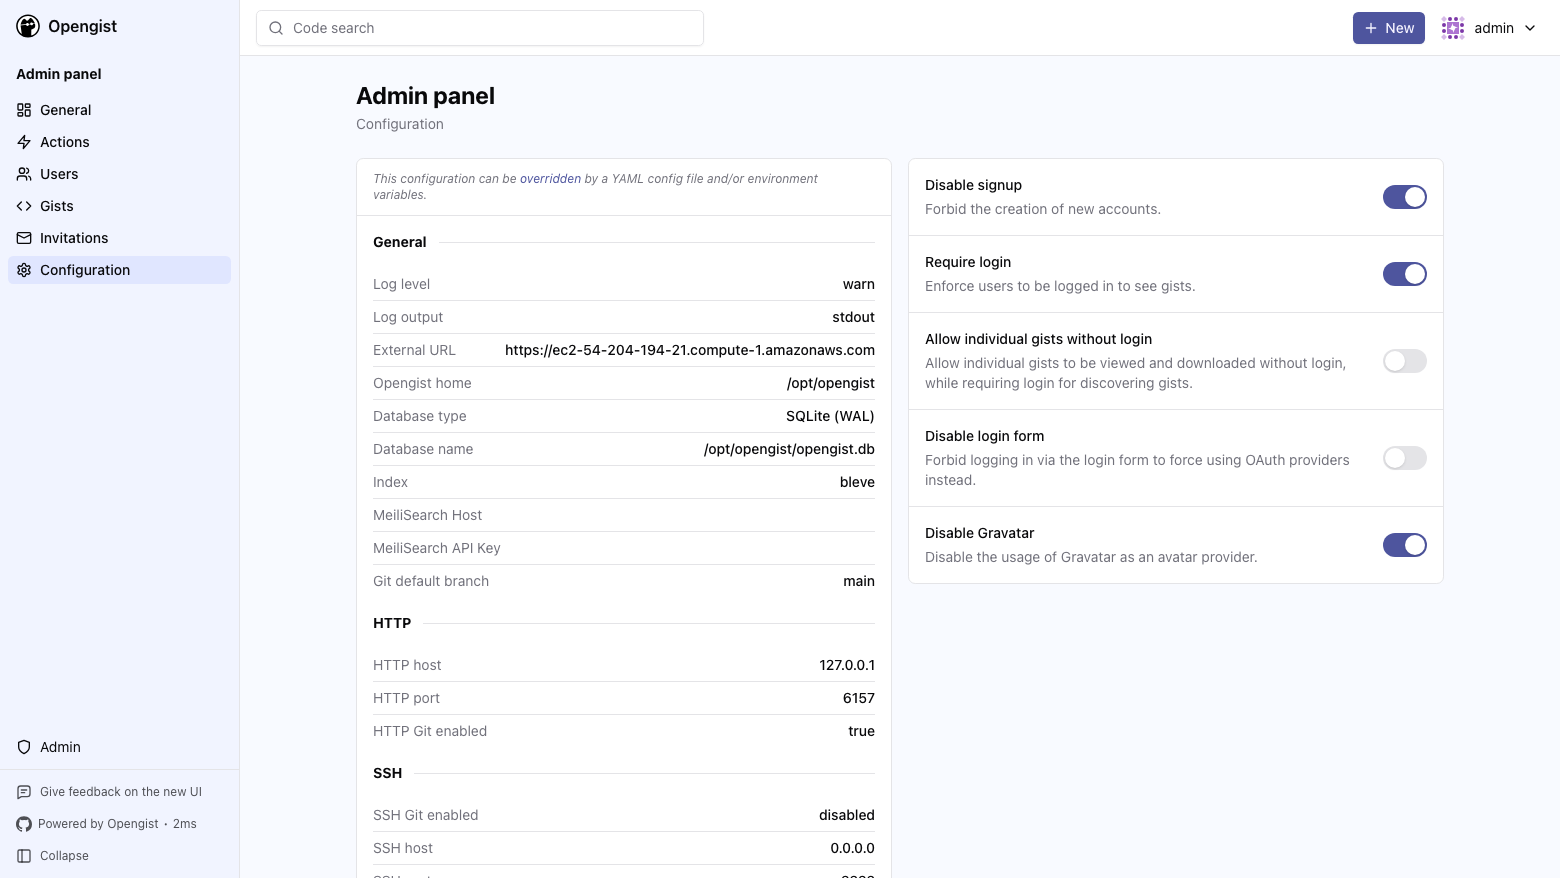Click the GitHub icon beside Powered by Opengist

[x=24, y=824]
